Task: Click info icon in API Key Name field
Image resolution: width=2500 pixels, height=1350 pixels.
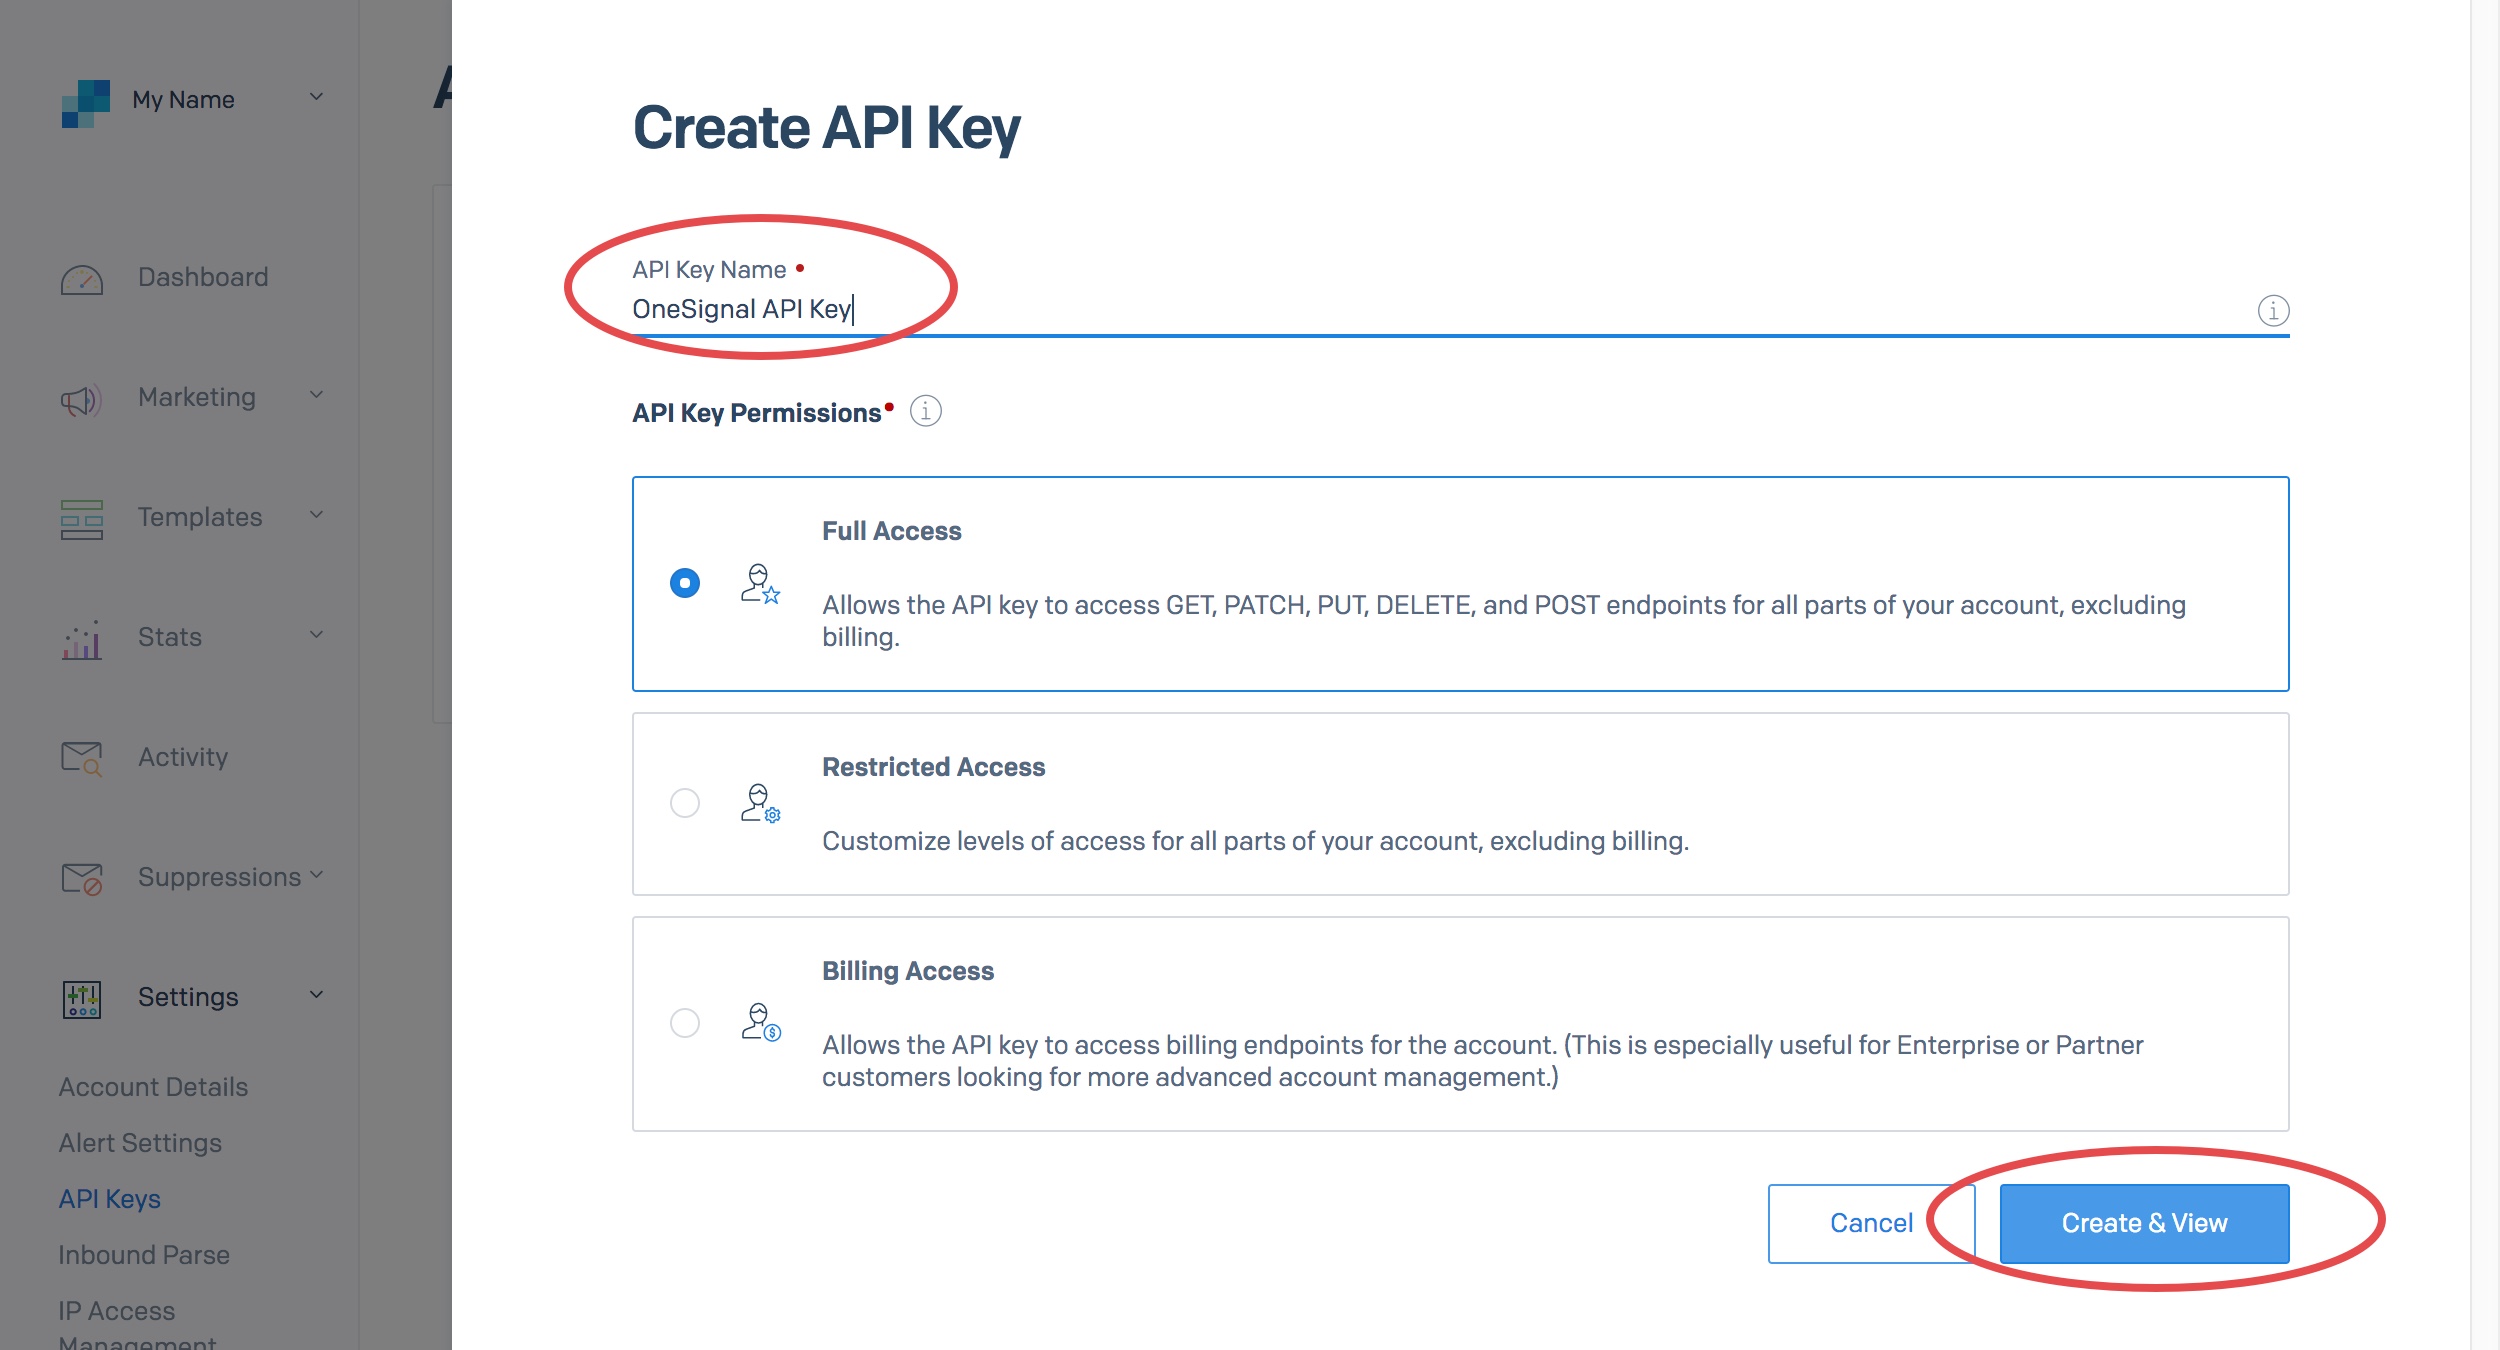Action: [2273, 311]
